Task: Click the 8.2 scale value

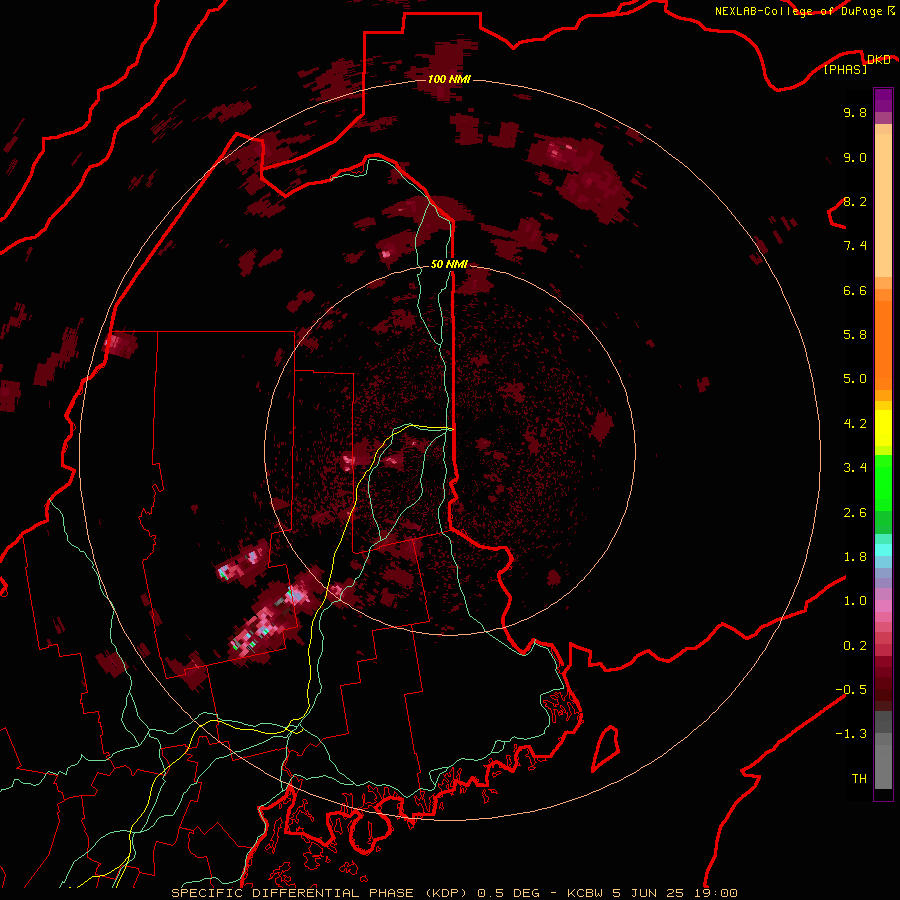Action: [855, 201]
